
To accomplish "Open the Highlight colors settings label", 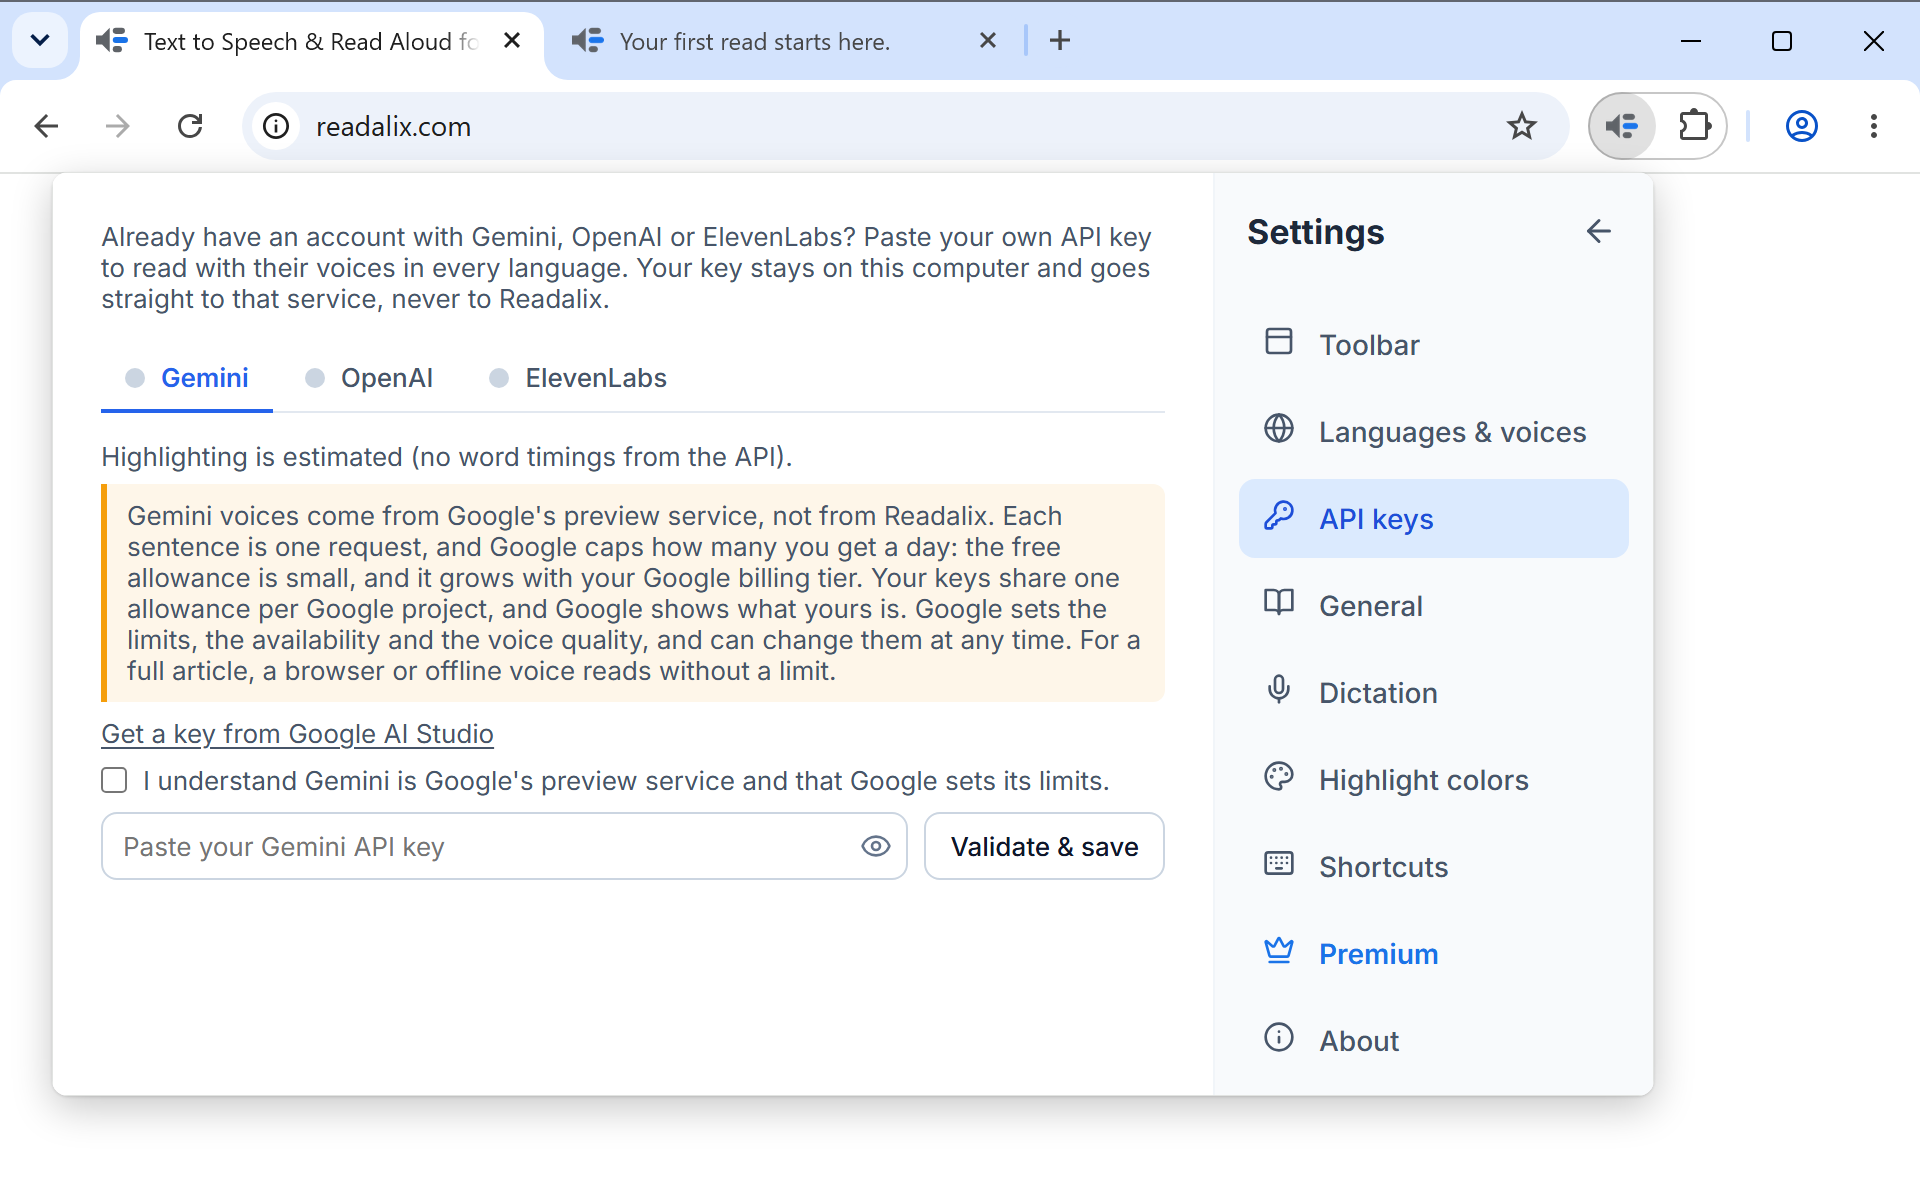I will coord(1423,780).
